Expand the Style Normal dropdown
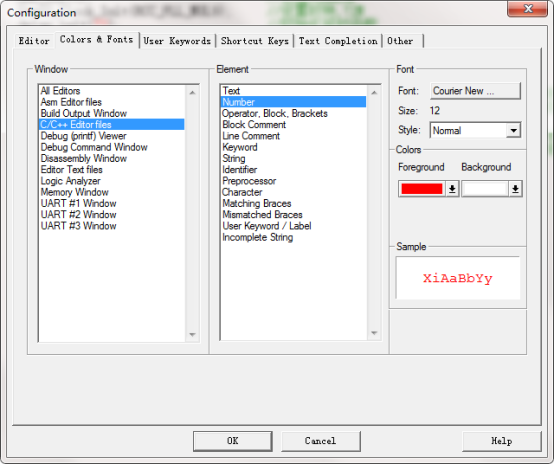554x464 pixels. 513,130
